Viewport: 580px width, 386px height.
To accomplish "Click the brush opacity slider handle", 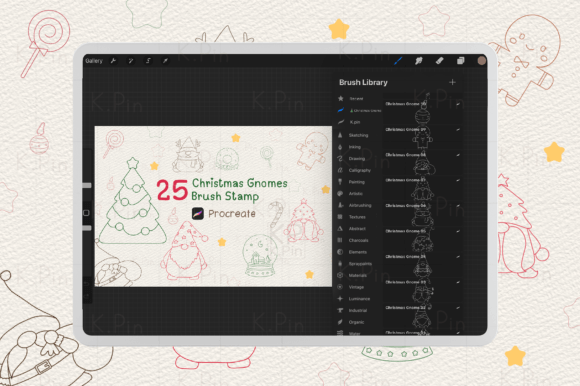I will [x=87, y=228].
